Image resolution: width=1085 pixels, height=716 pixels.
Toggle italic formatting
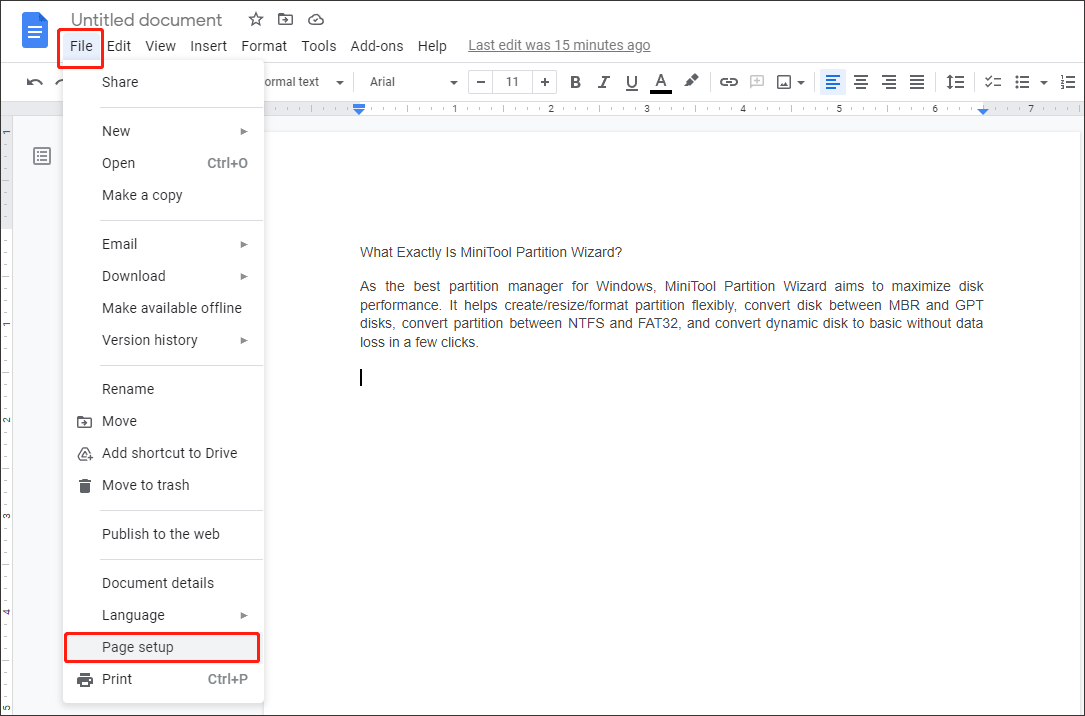point(603,82)
